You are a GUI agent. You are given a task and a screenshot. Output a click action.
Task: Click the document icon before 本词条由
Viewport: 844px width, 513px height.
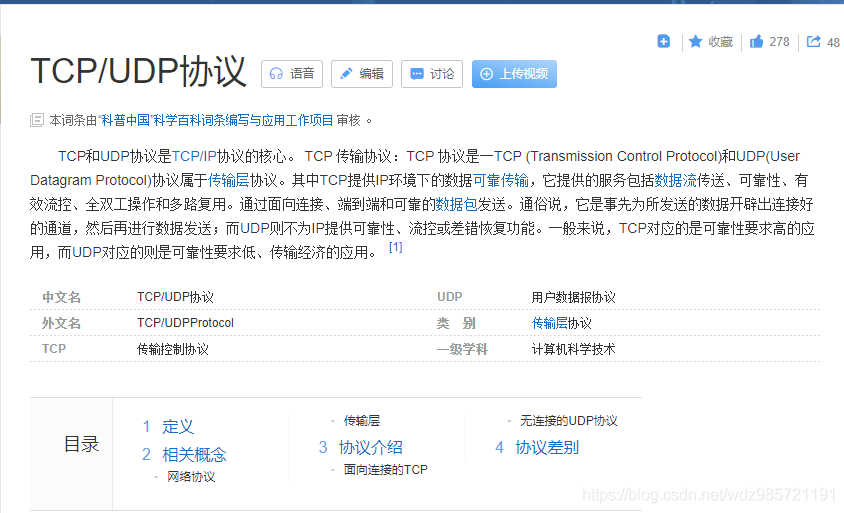point(37,120)
